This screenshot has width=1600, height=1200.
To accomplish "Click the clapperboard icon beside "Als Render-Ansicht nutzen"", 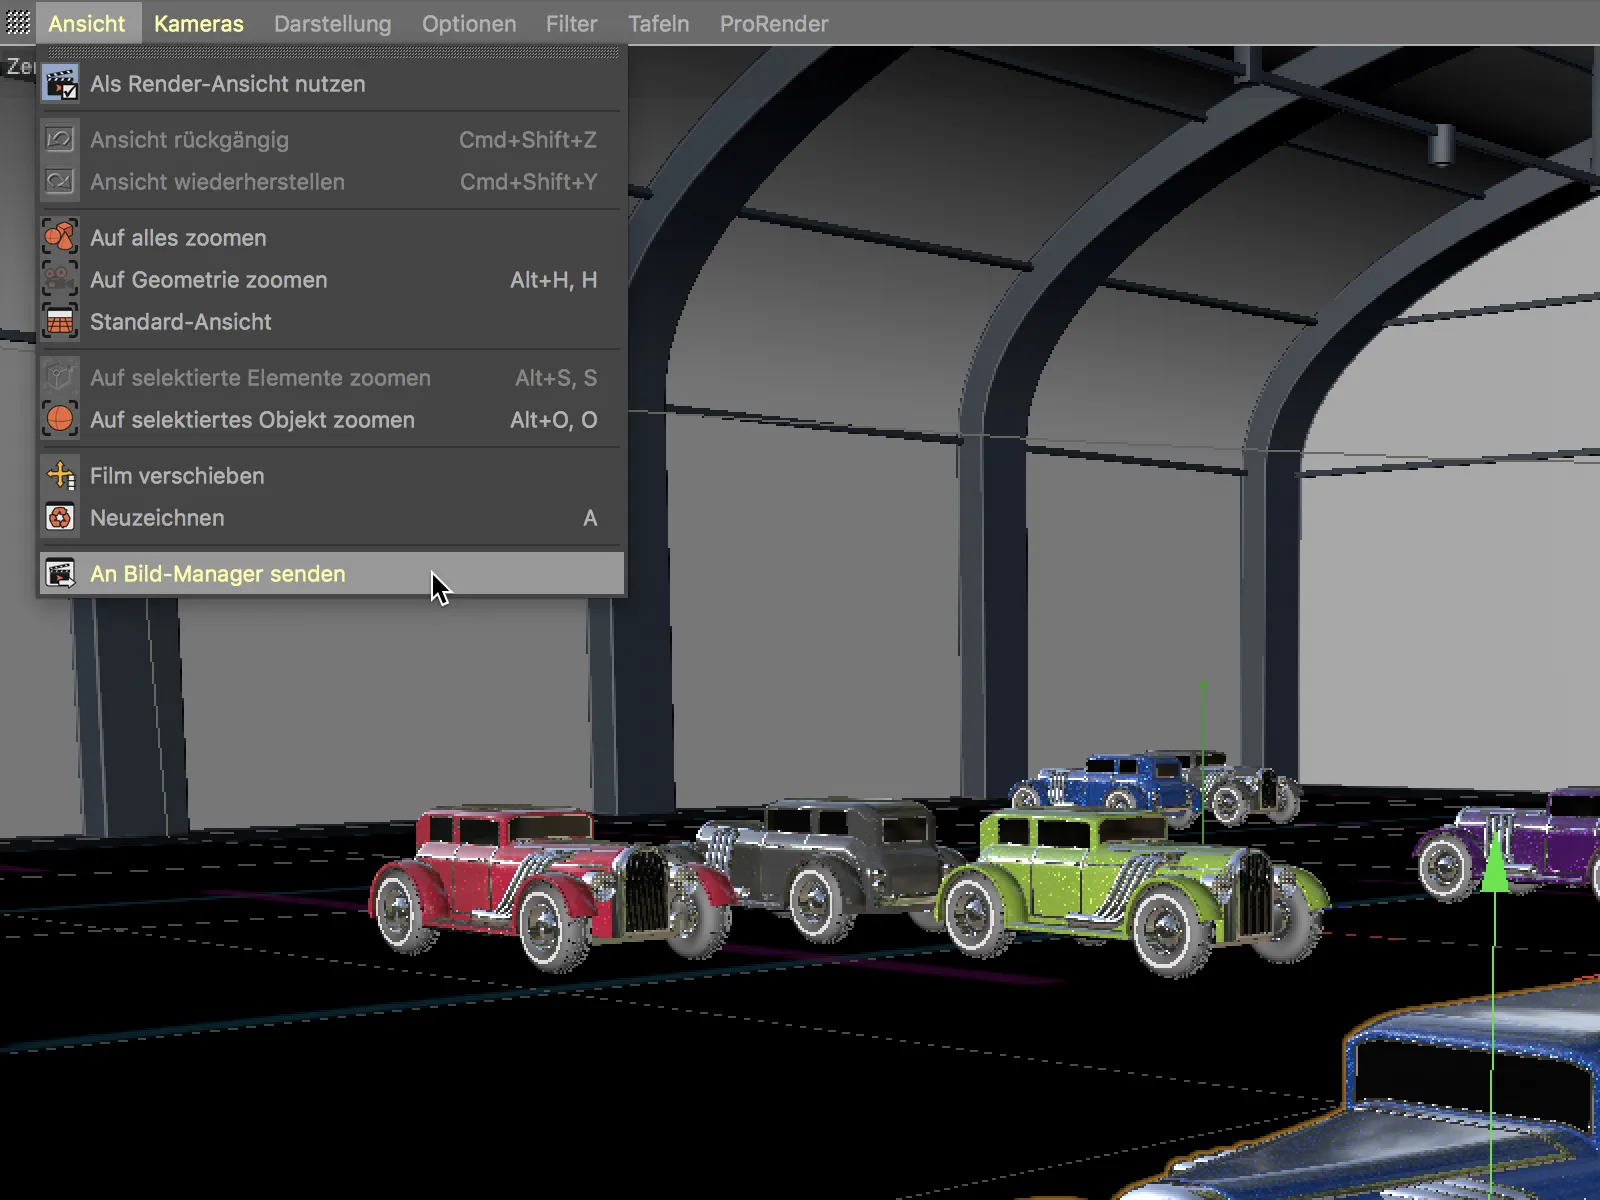I will tap(60, 83).
